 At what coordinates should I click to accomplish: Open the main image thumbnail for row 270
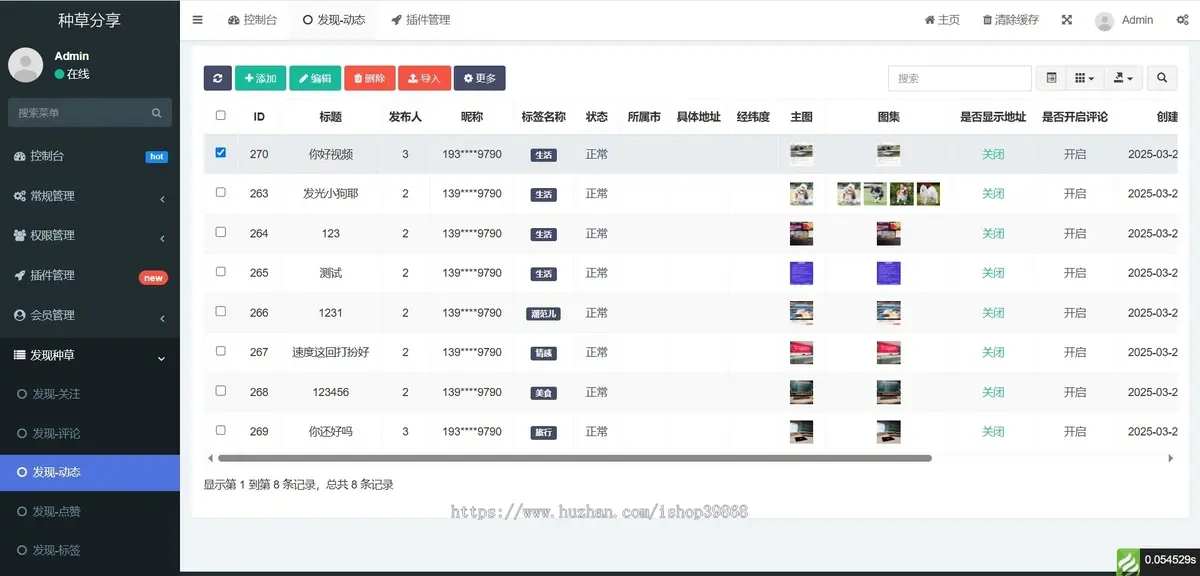pos(801,154)
